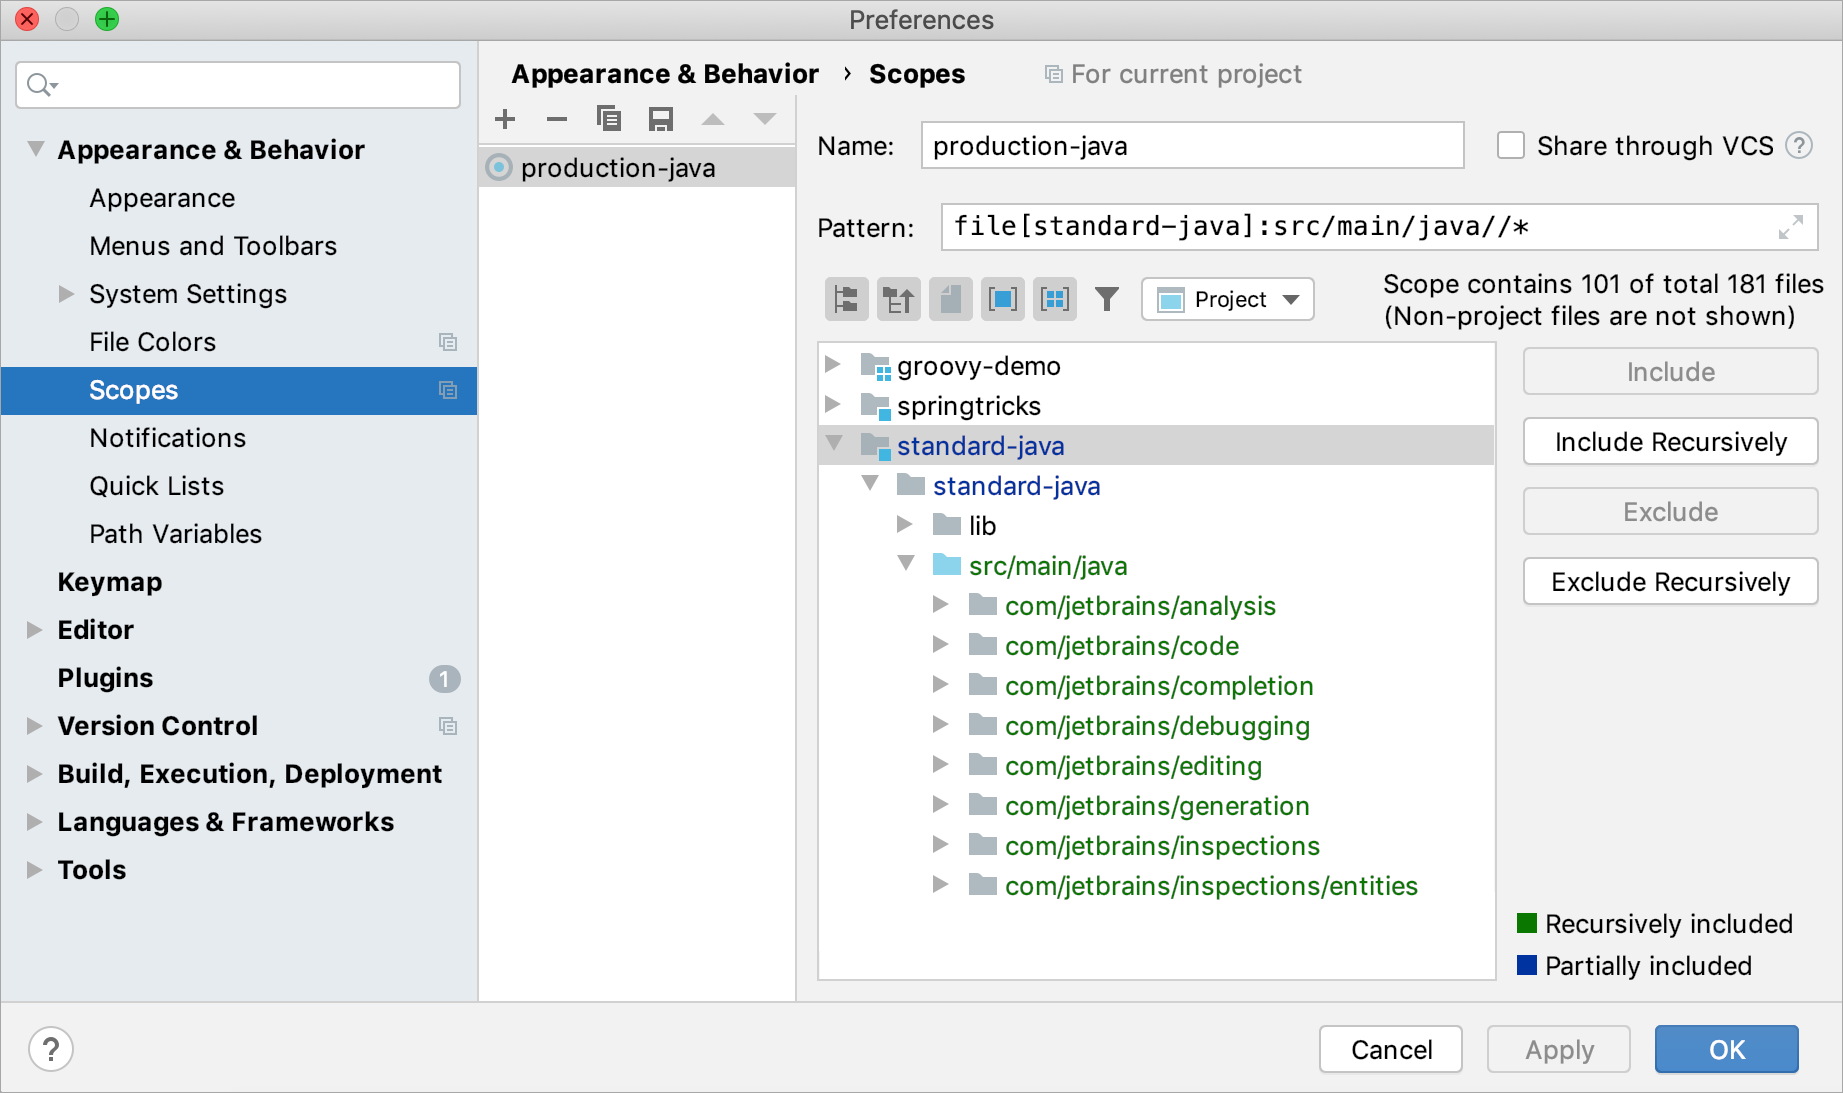This screenshot has height=1093, width=1843.
Task: Open help for Share through VCS
Action: pos(1799,146)
